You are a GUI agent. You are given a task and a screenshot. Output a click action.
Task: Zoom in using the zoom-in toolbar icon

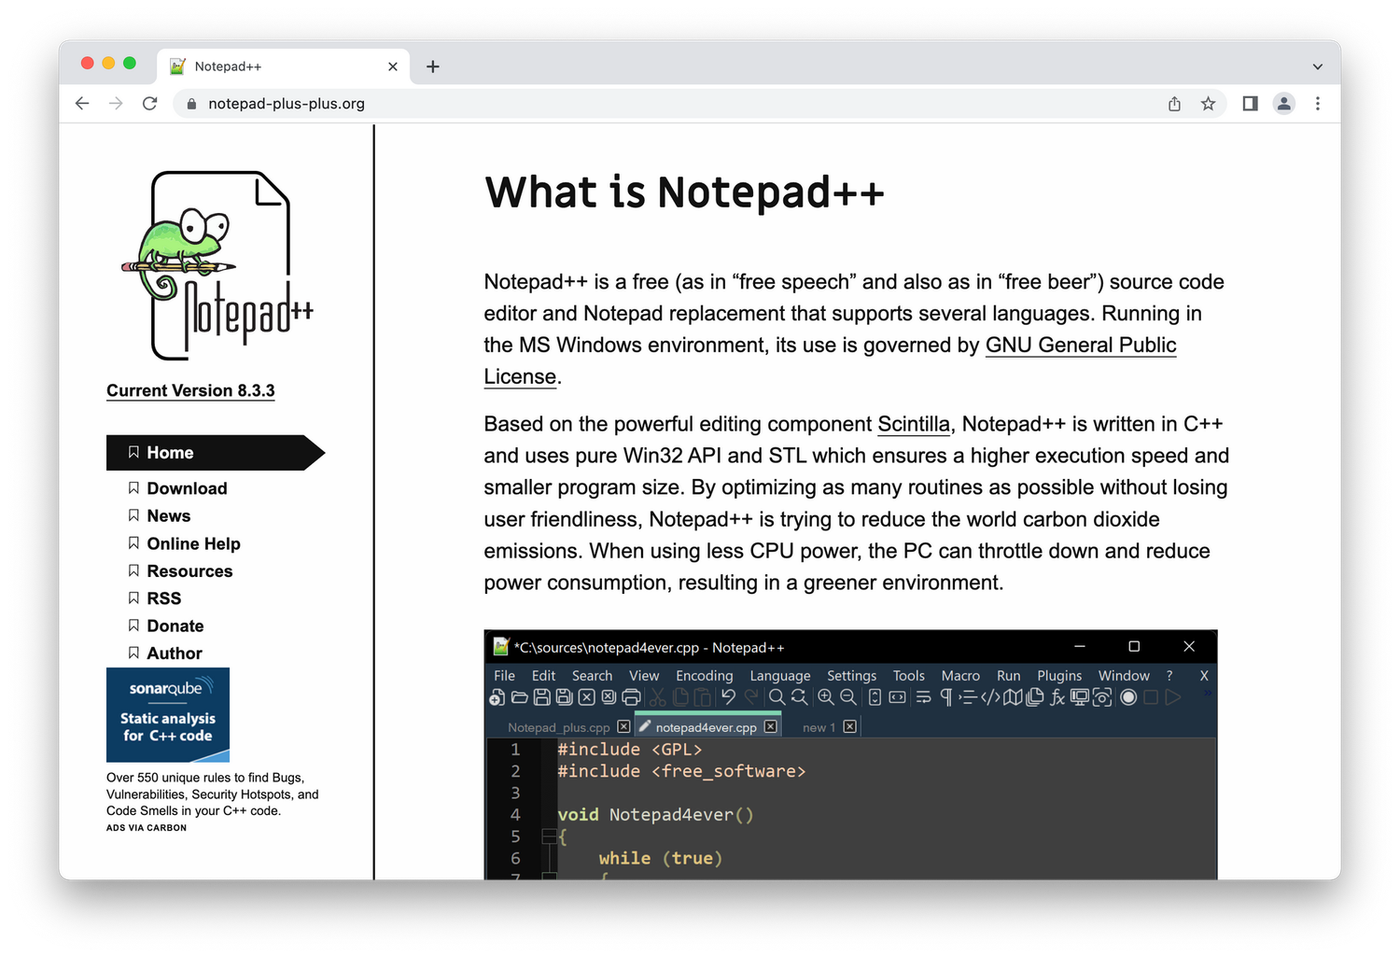pyautogui.click(x=826, y=697)
